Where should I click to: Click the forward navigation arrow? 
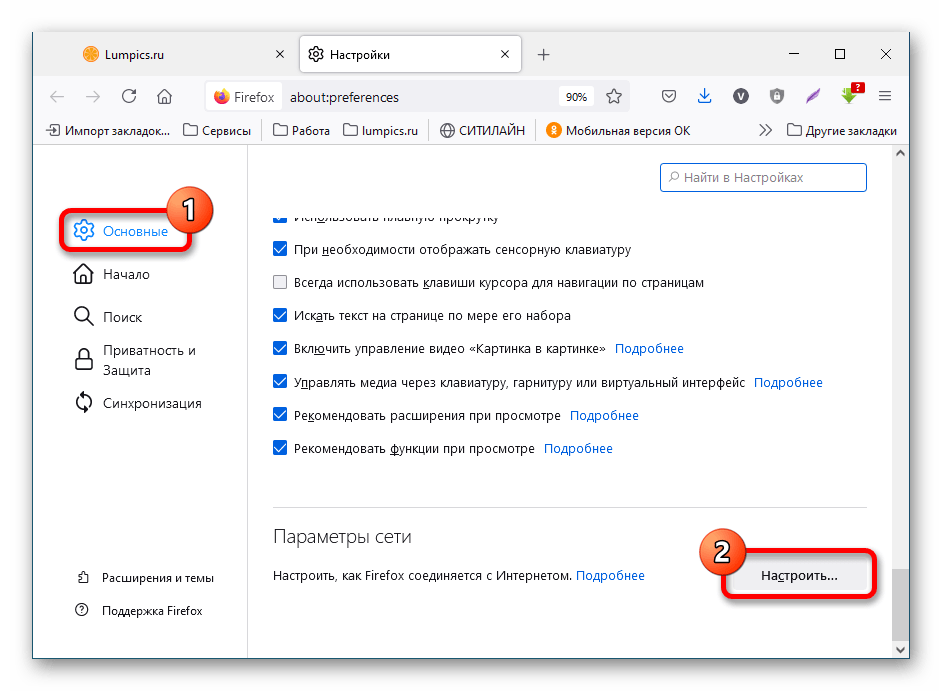coord(93,97)
